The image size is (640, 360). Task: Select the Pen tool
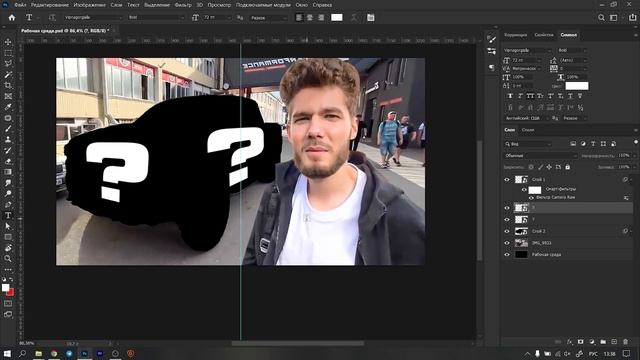pyautogui.click(x=8, y=204)
